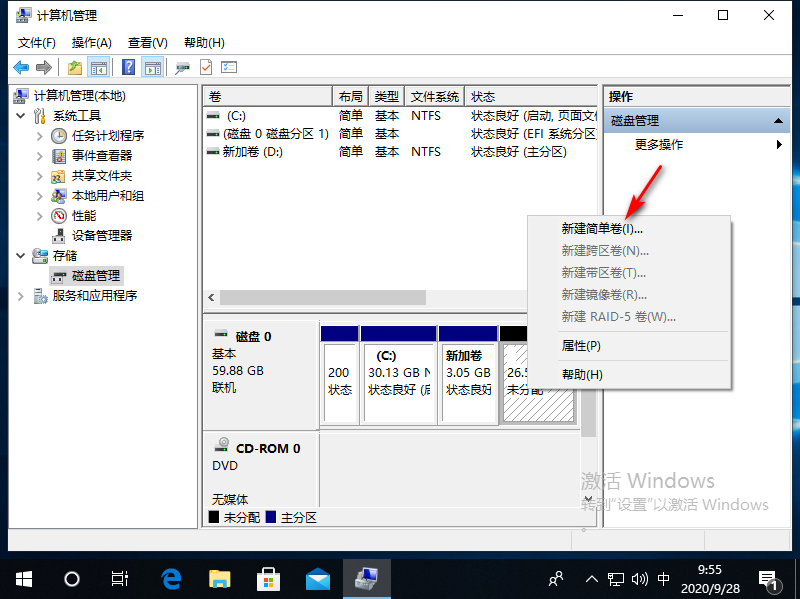Screen dimensions: 800x599
Task: Open Help using the question mark toolbar icon
Action: (130, 67)
